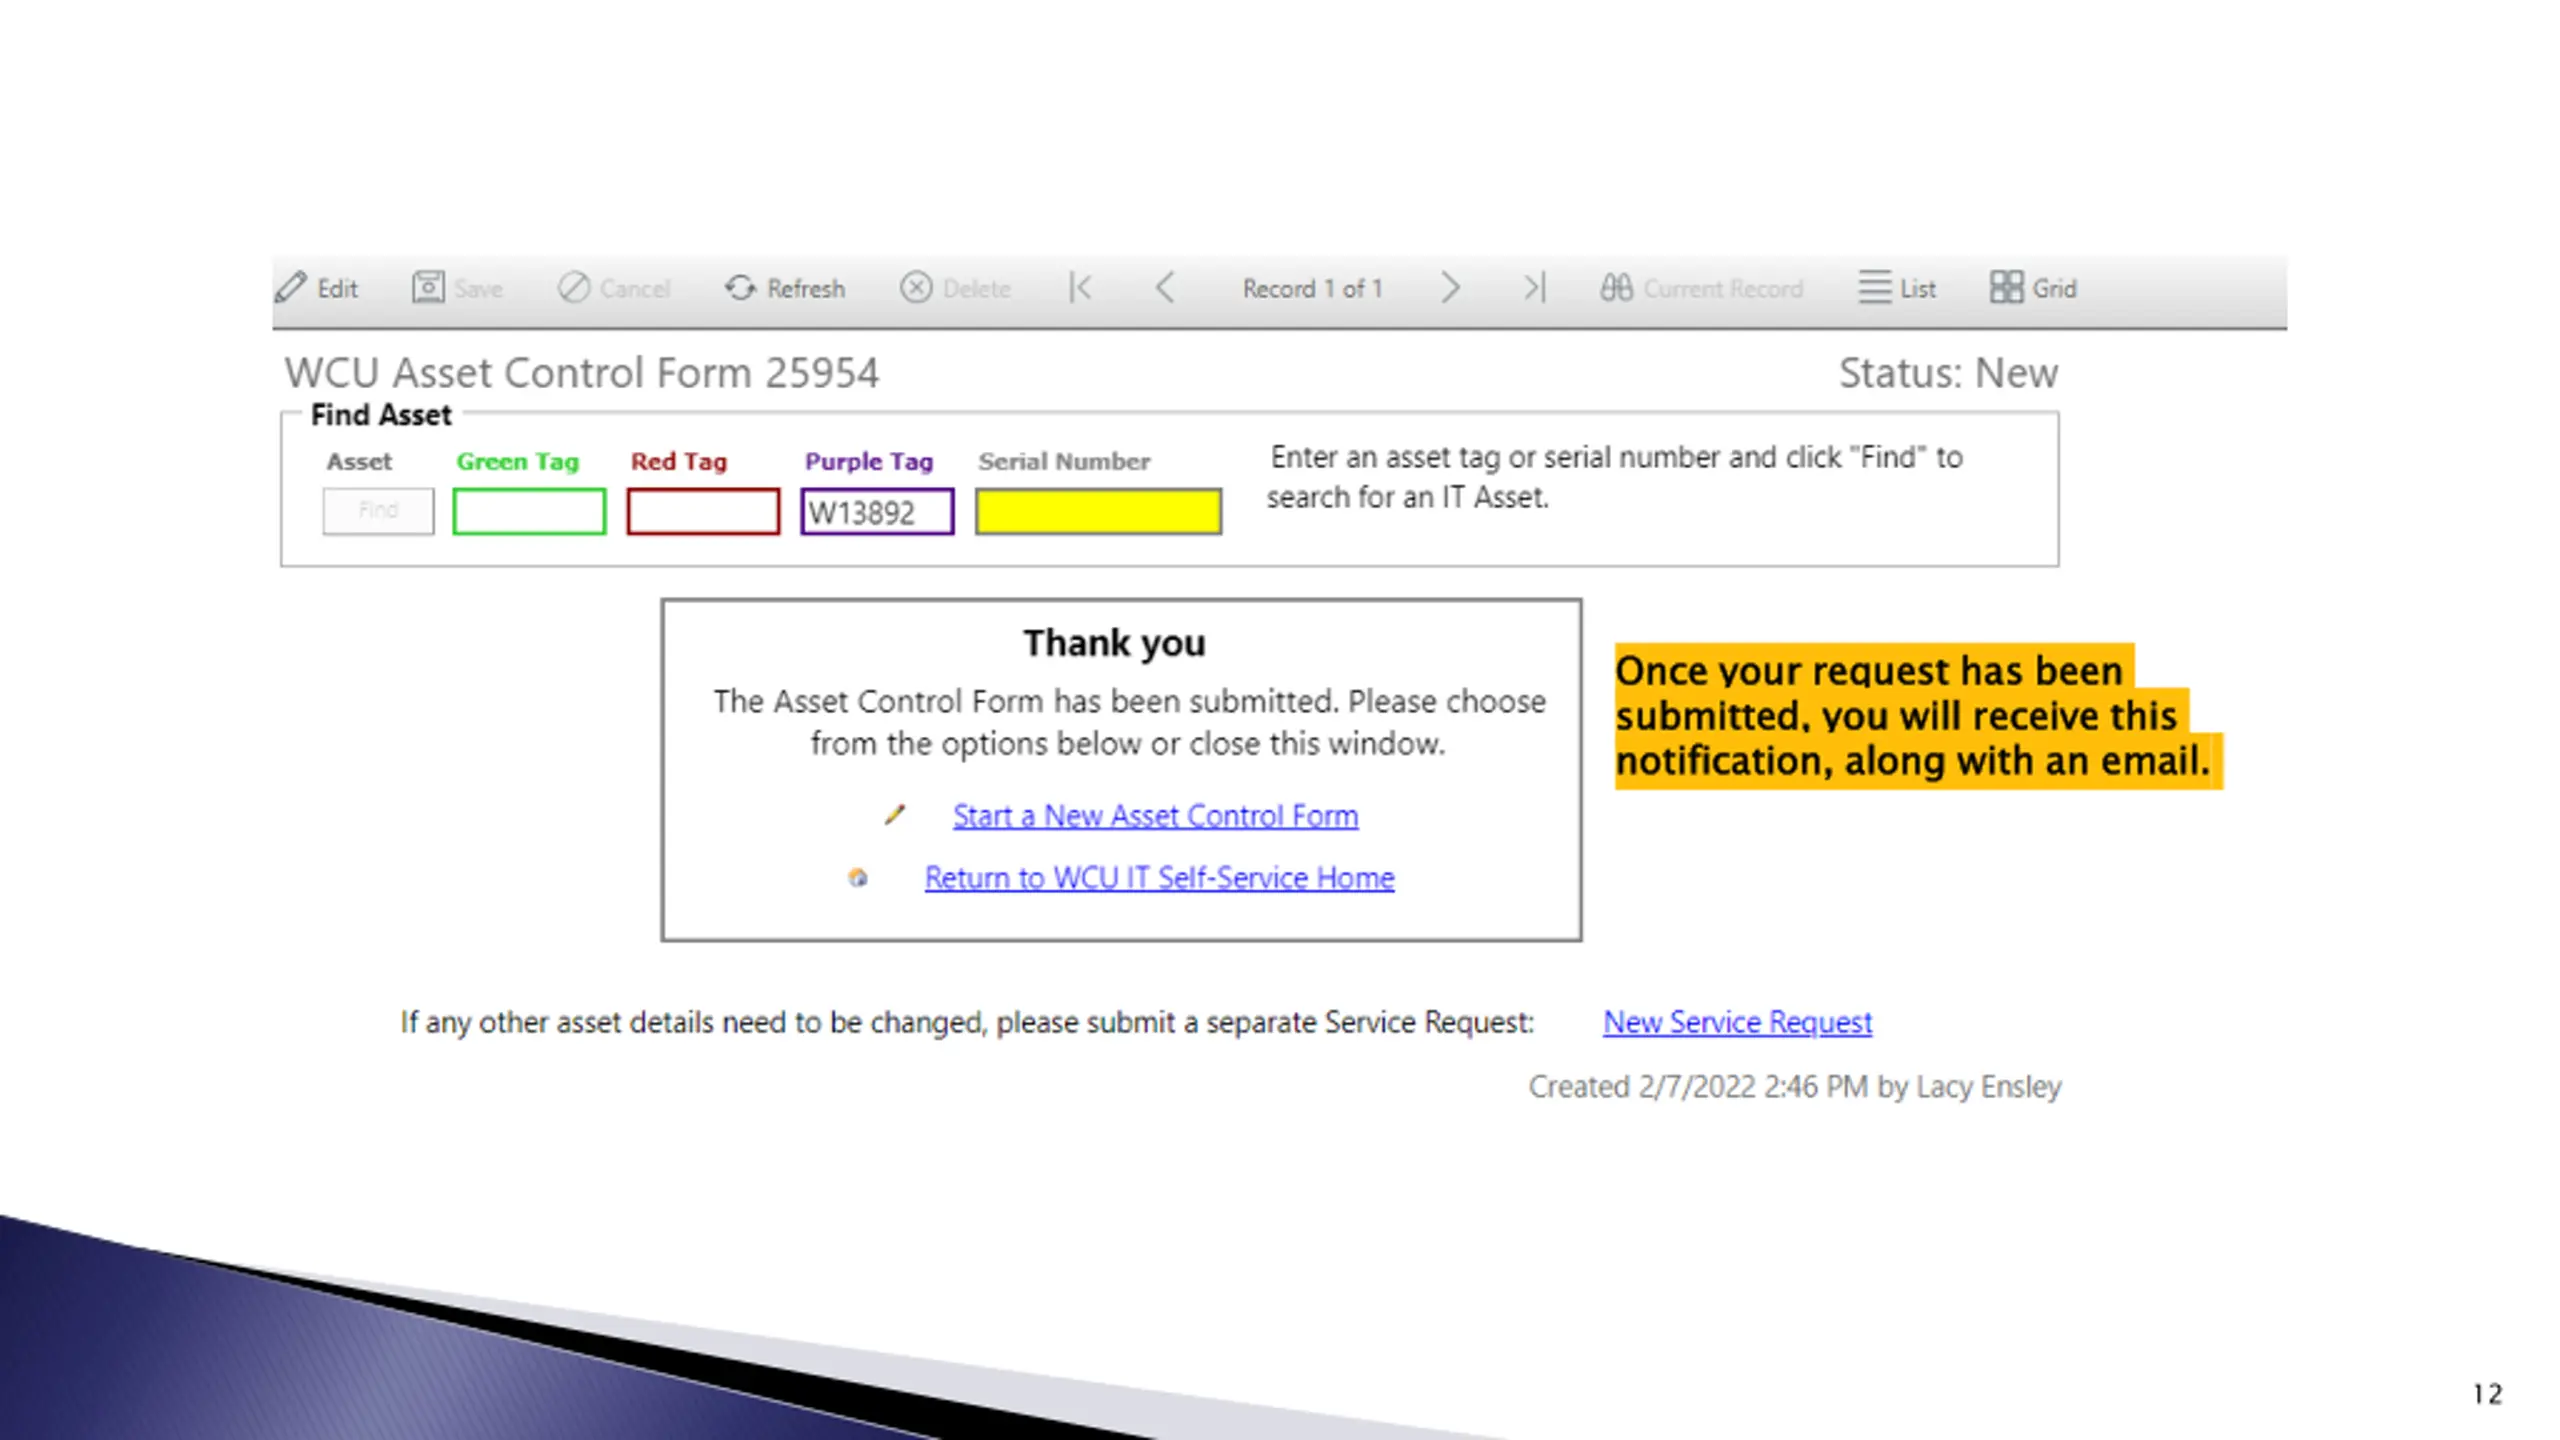The height and width of the screenshot is (1440, 2560).
Task: Click the pencil icon beside Start a New Form
Action: (x=895, y=816)
